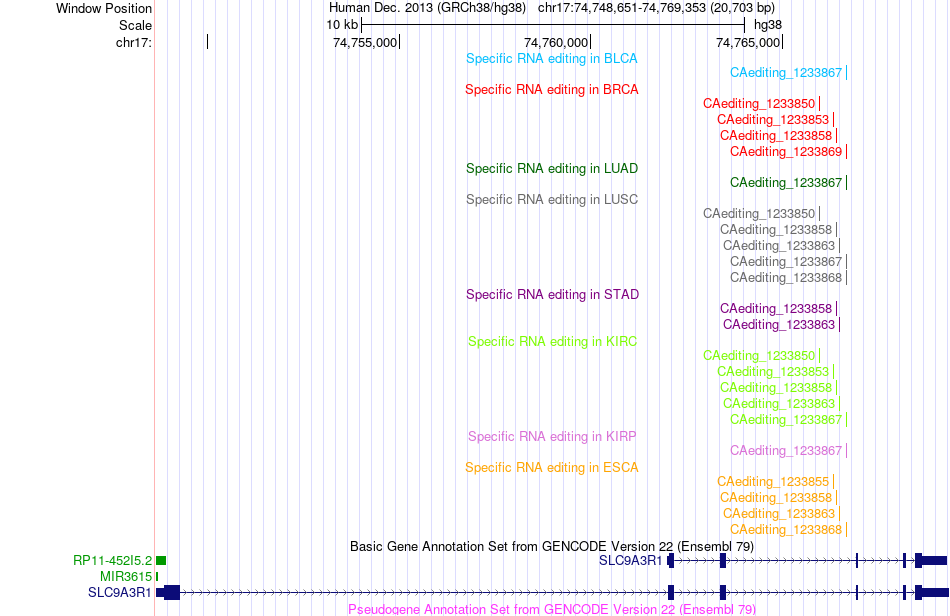
Task: Select the pink CAediting_1233867 item in KIRP
Action: point(786,451)
